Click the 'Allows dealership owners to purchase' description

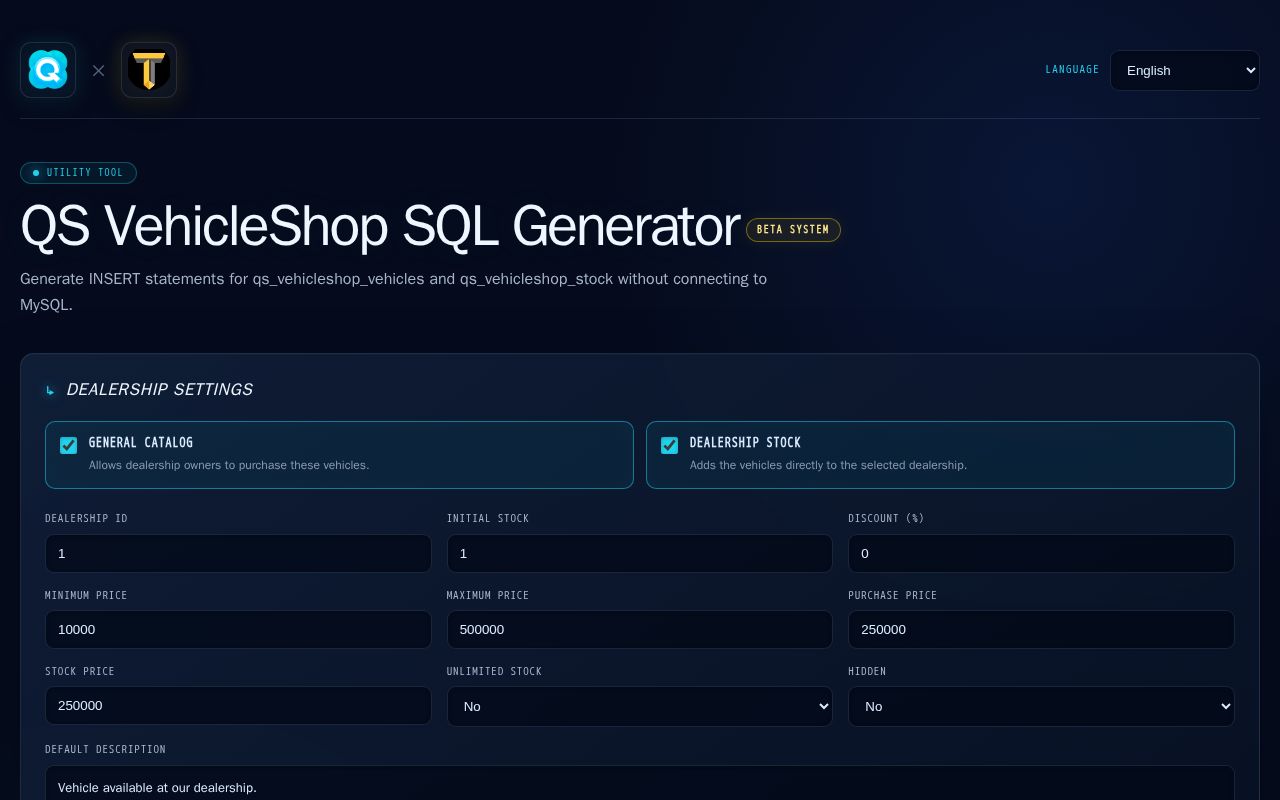point(229,465)
